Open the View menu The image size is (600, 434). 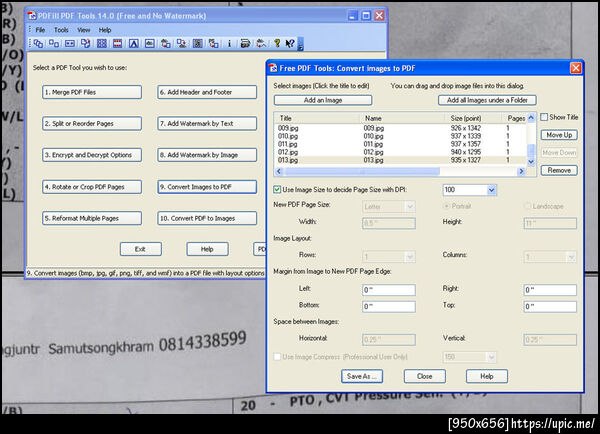point(84,30)
